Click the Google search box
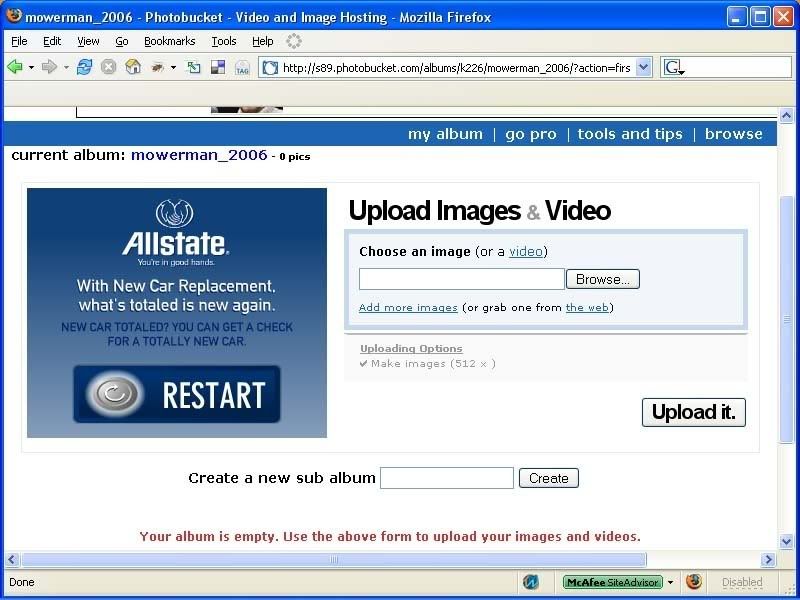Viewport: 800px width, 600px height. [x=738, y=67]
